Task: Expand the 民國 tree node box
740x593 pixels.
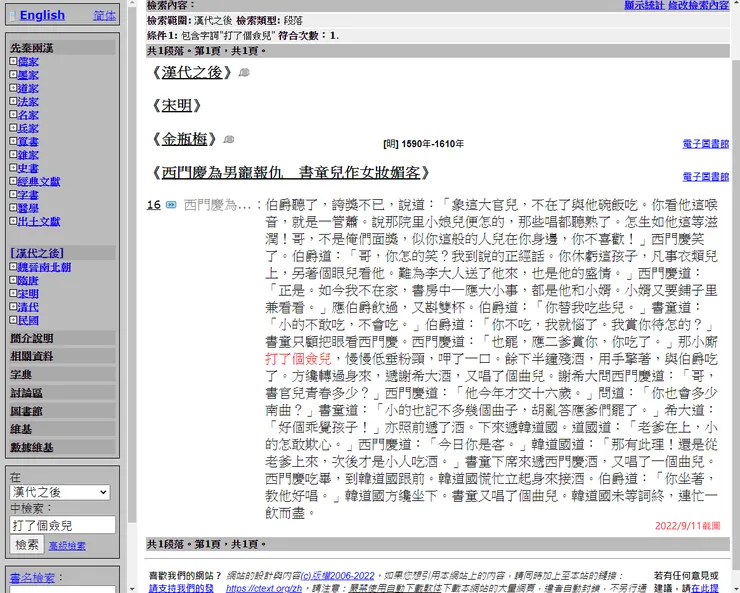Action: (13, 320)
